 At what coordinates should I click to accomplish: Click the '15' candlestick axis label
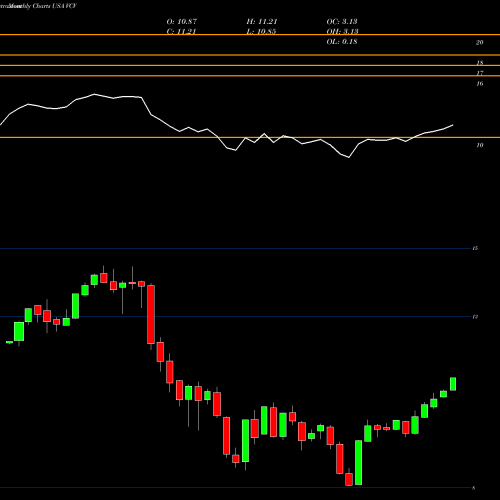(x=475, y=248)
